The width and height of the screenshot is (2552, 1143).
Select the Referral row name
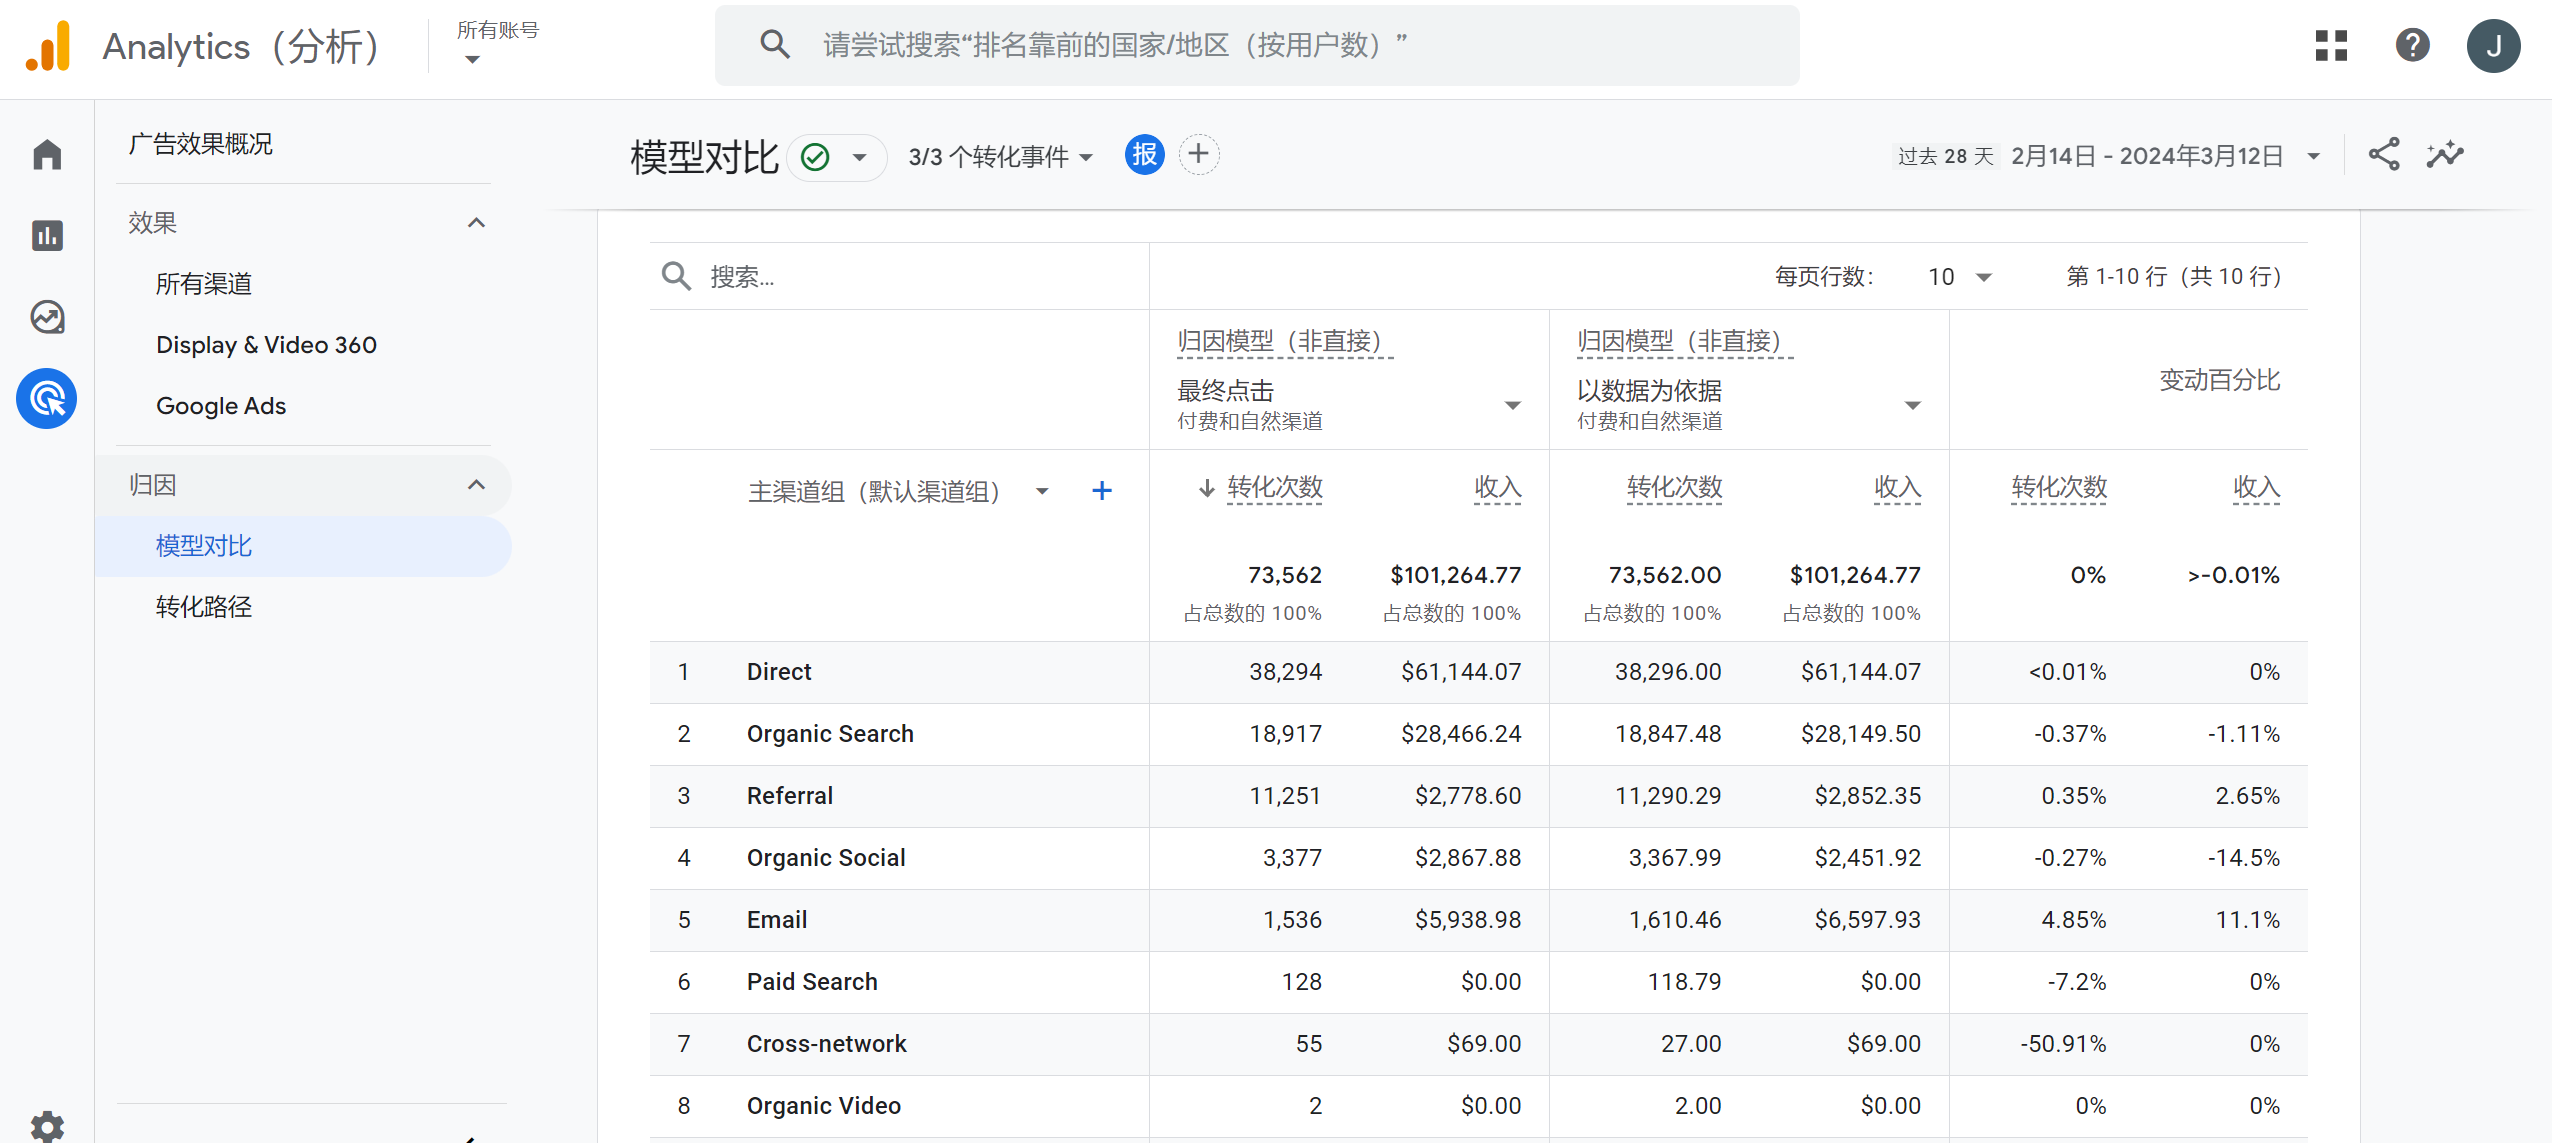pyautogui.click(x=790, y=796)
